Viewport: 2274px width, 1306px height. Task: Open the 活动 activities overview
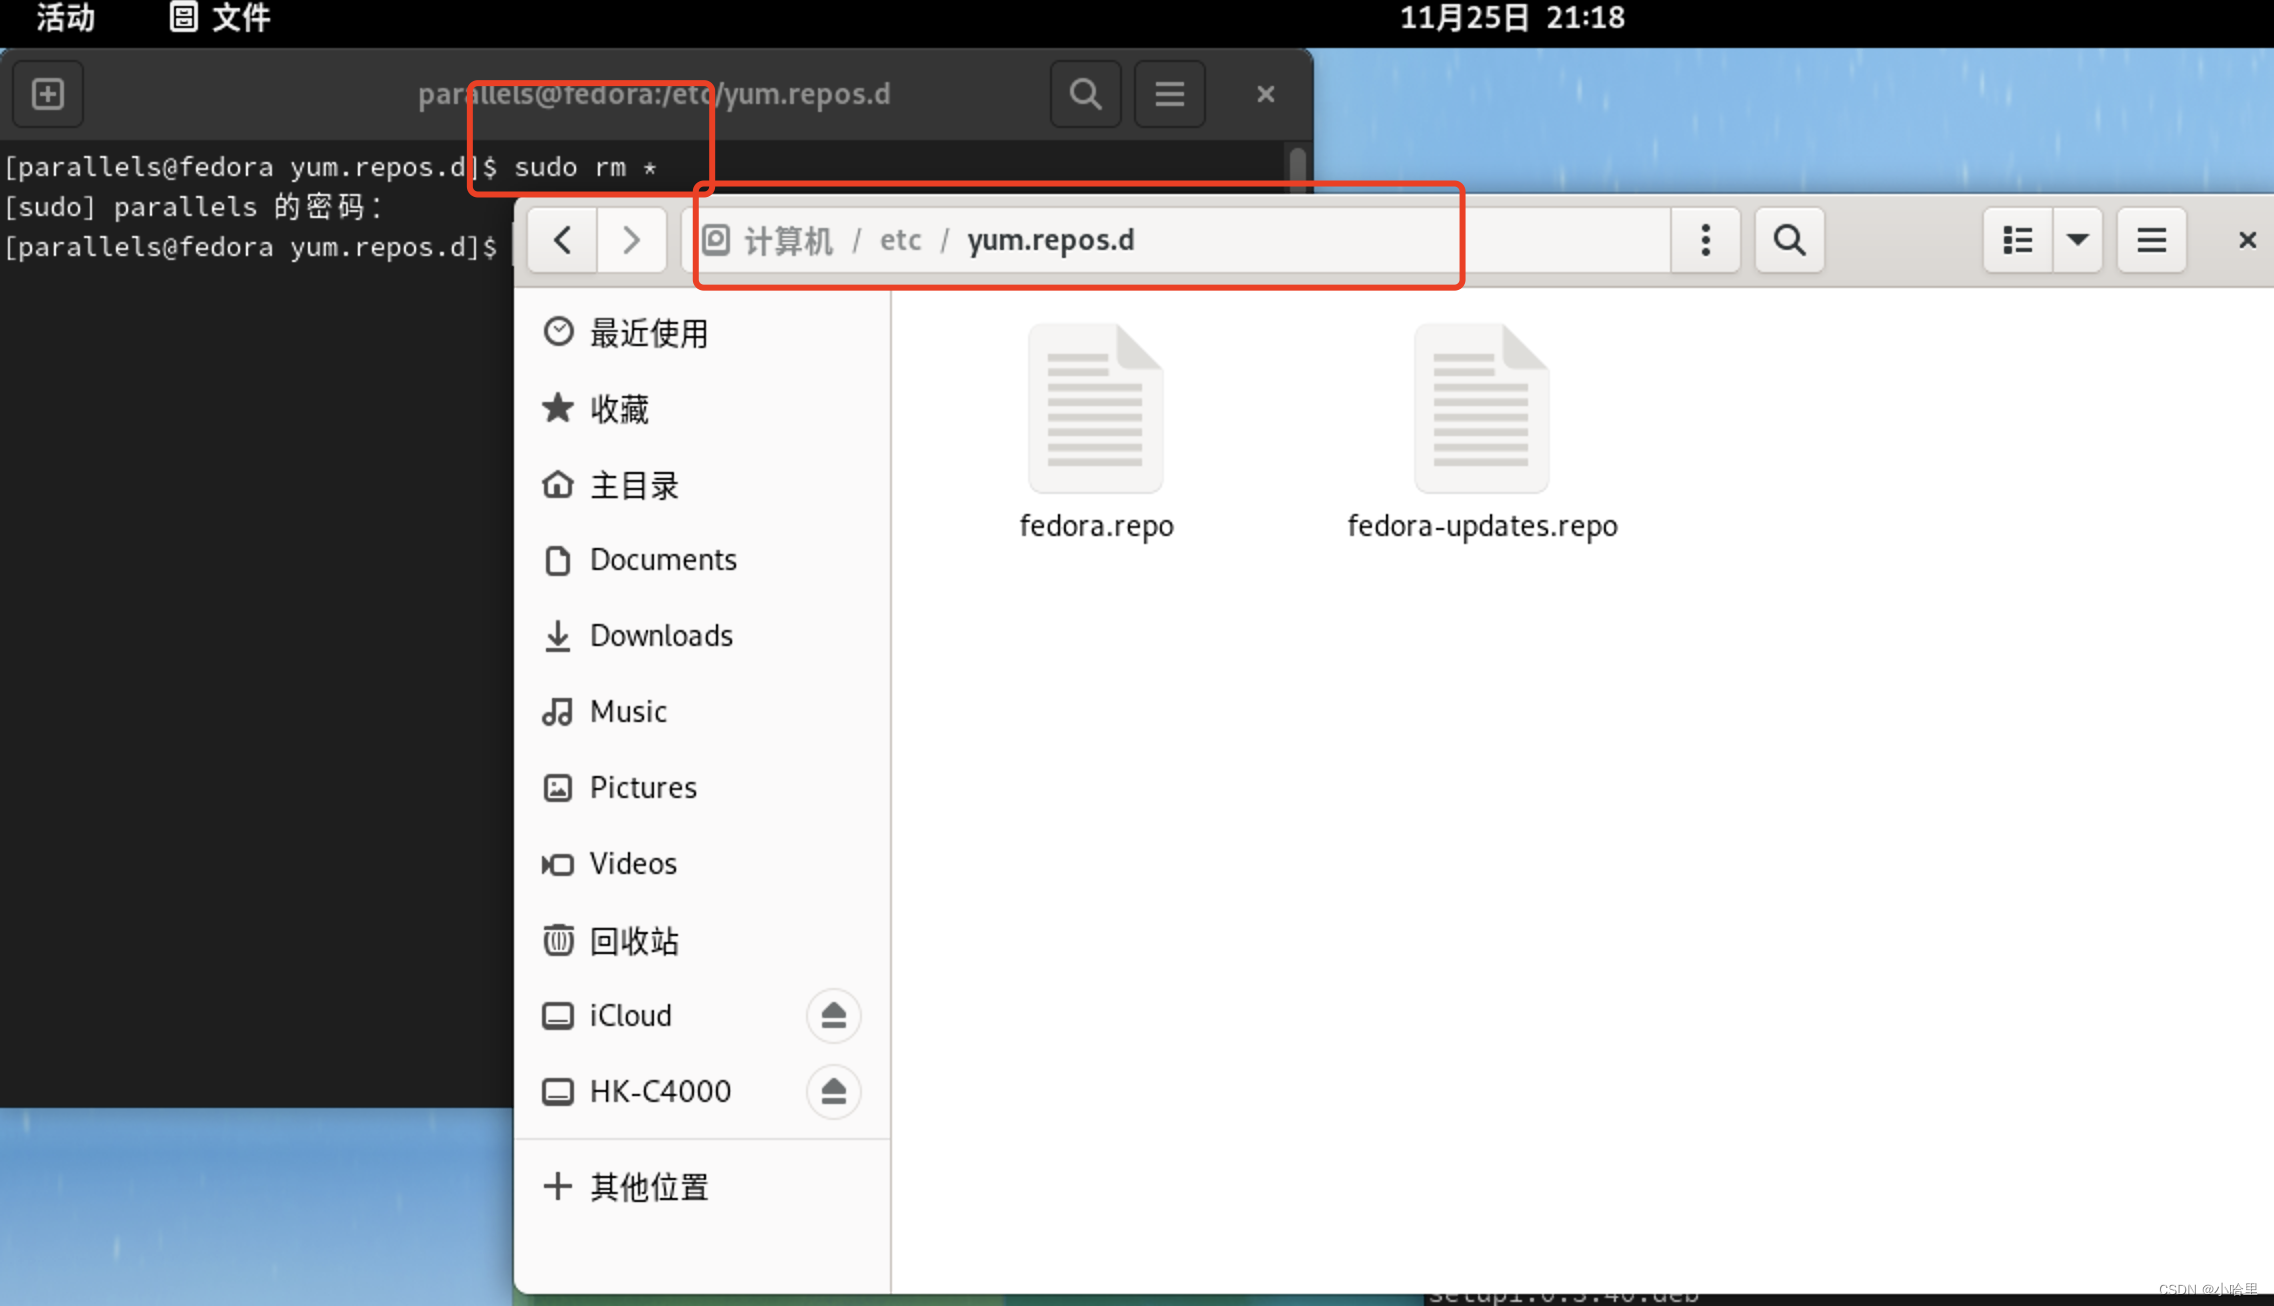(x=66, y=17)
